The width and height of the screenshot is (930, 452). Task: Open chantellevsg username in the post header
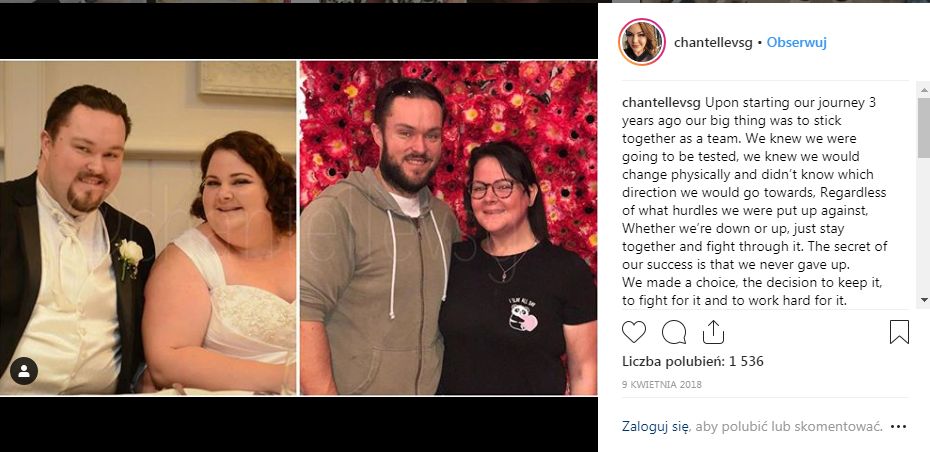point(713,42)
